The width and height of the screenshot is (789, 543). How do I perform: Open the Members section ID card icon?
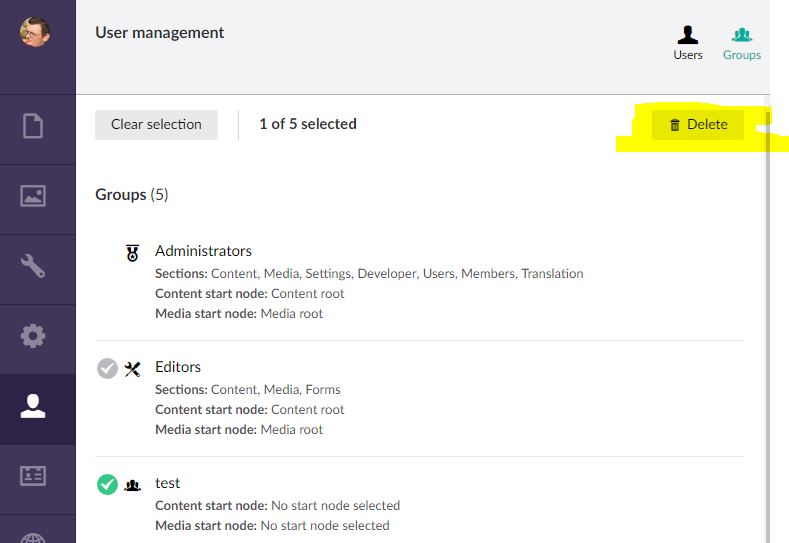(x=34, y=476)
